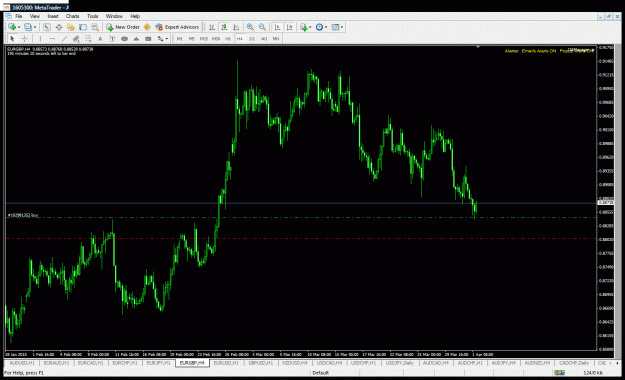Select the Cursor arrow tool
The width and height of the screenshot is (625, 380).
point(12,39)
